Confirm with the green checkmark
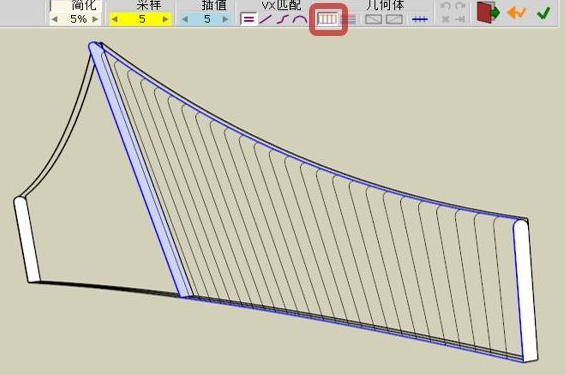The height and width of the screenshot is (375, 566). [543, 13]
